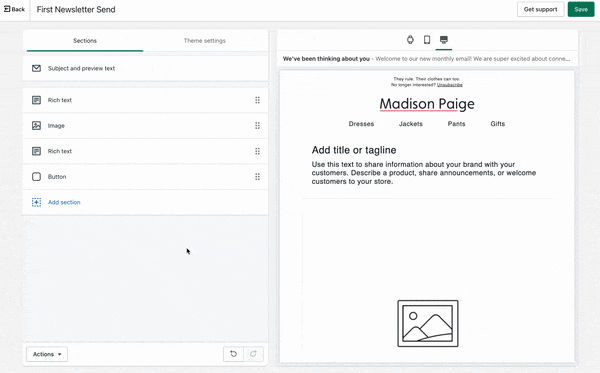Click the Add section dashed icon

[x=36, y=202]
